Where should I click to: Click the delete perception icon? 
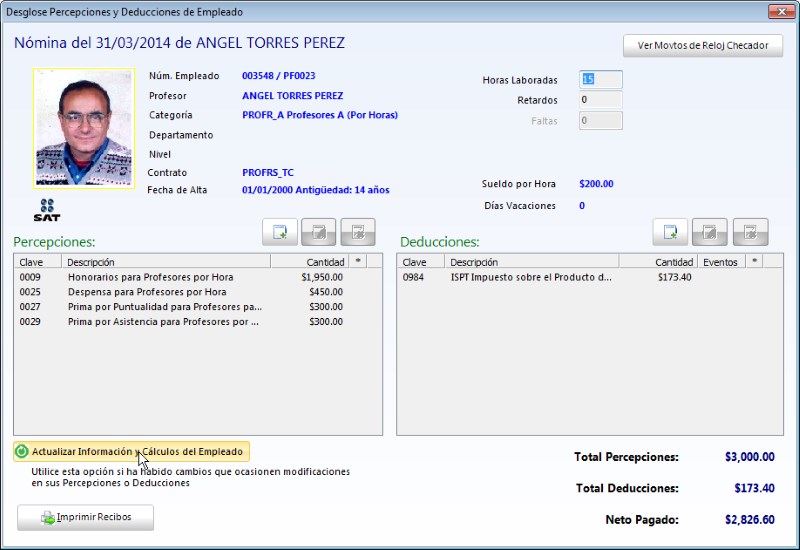point(358,232)
